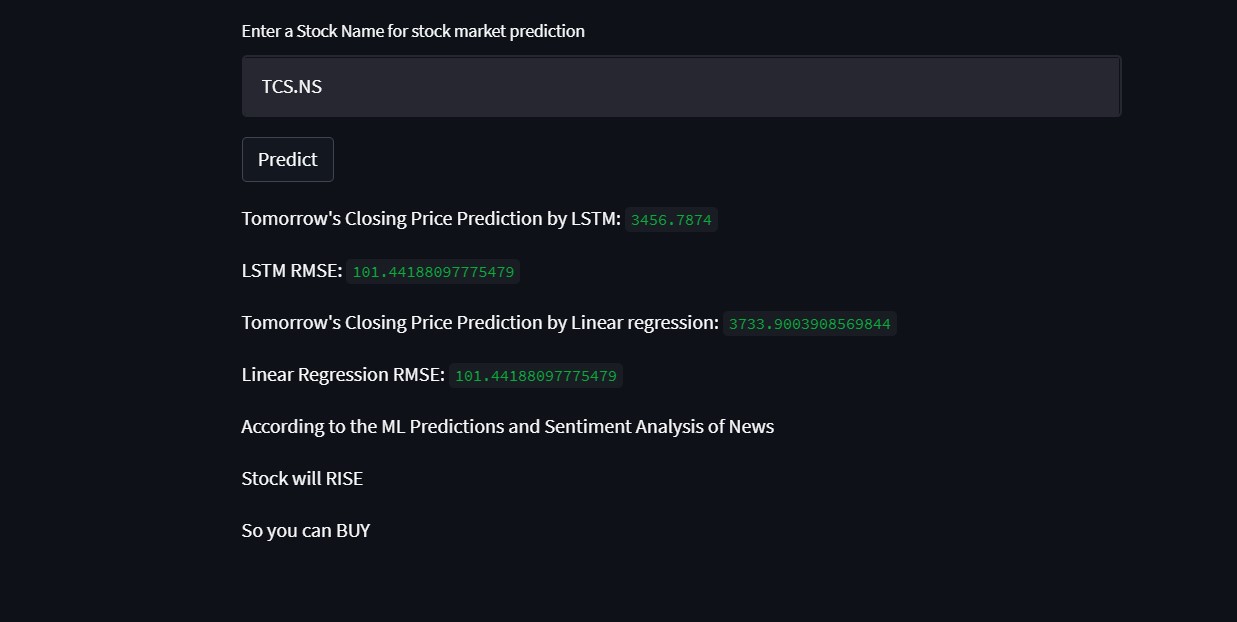1237x622 pixels.
Task: Click the ML Predictions and Sentiment Analysis heading
Action: click(x=507, y=426)
